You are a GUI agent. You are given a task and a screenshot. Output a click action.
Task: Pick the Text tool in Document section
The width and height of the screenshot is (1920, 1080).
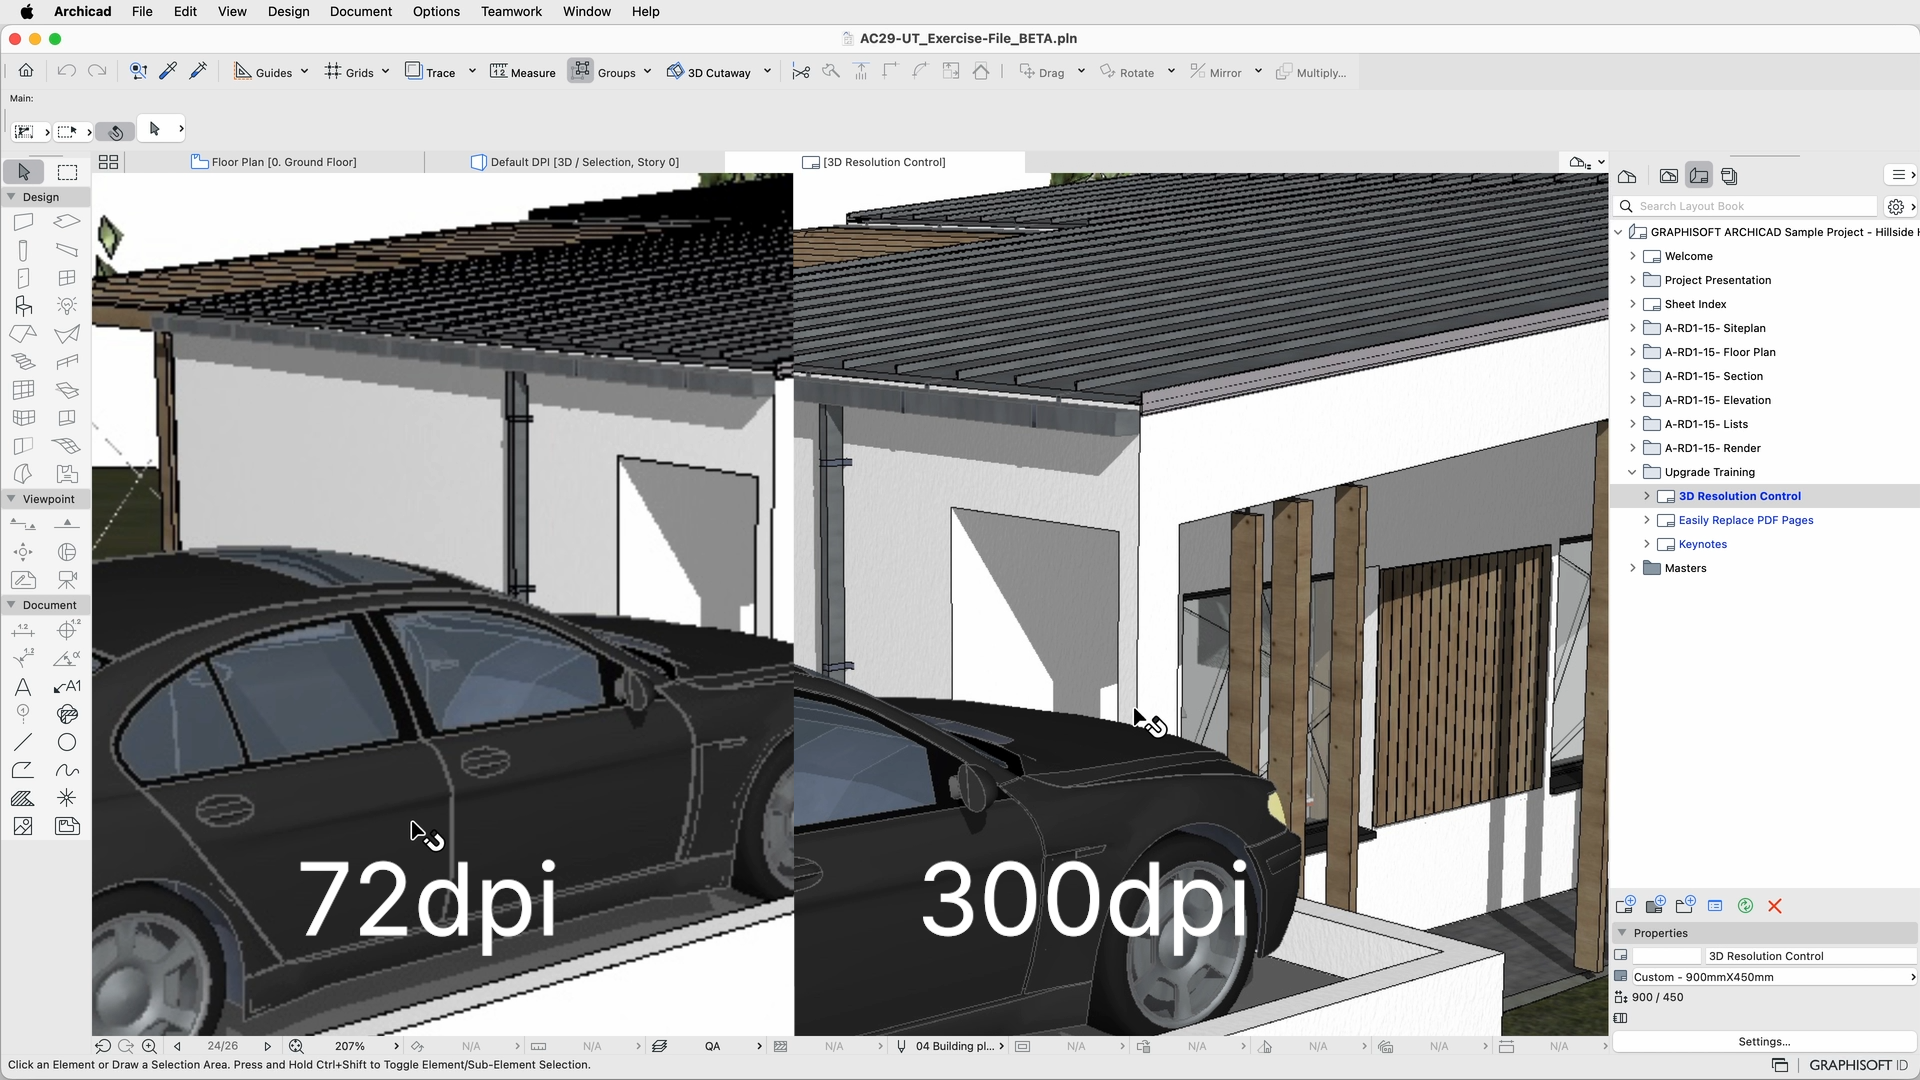23,687
